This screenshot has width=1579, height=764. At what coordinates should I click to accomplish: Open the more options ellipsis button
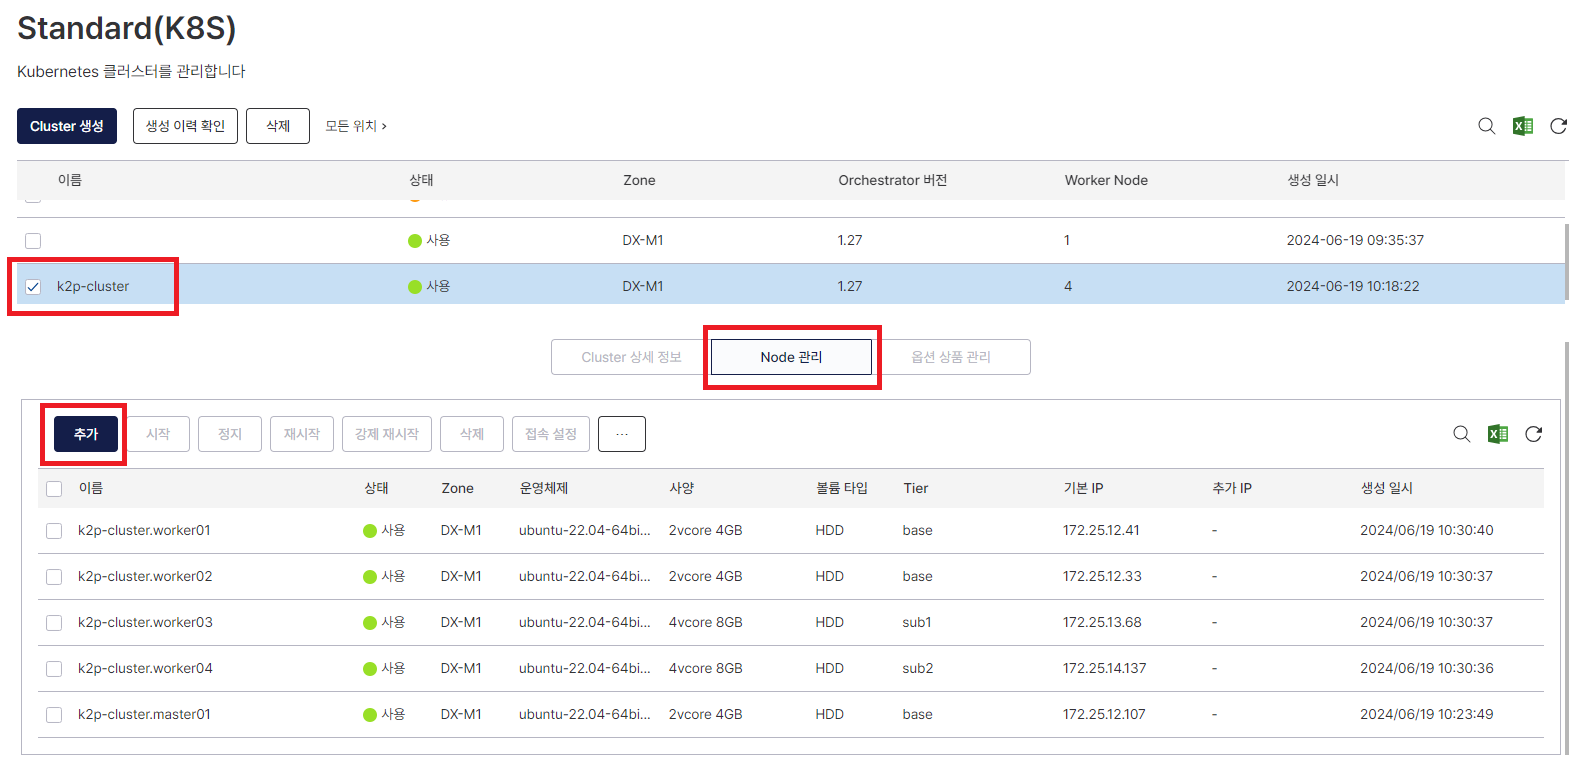(621, 434)
